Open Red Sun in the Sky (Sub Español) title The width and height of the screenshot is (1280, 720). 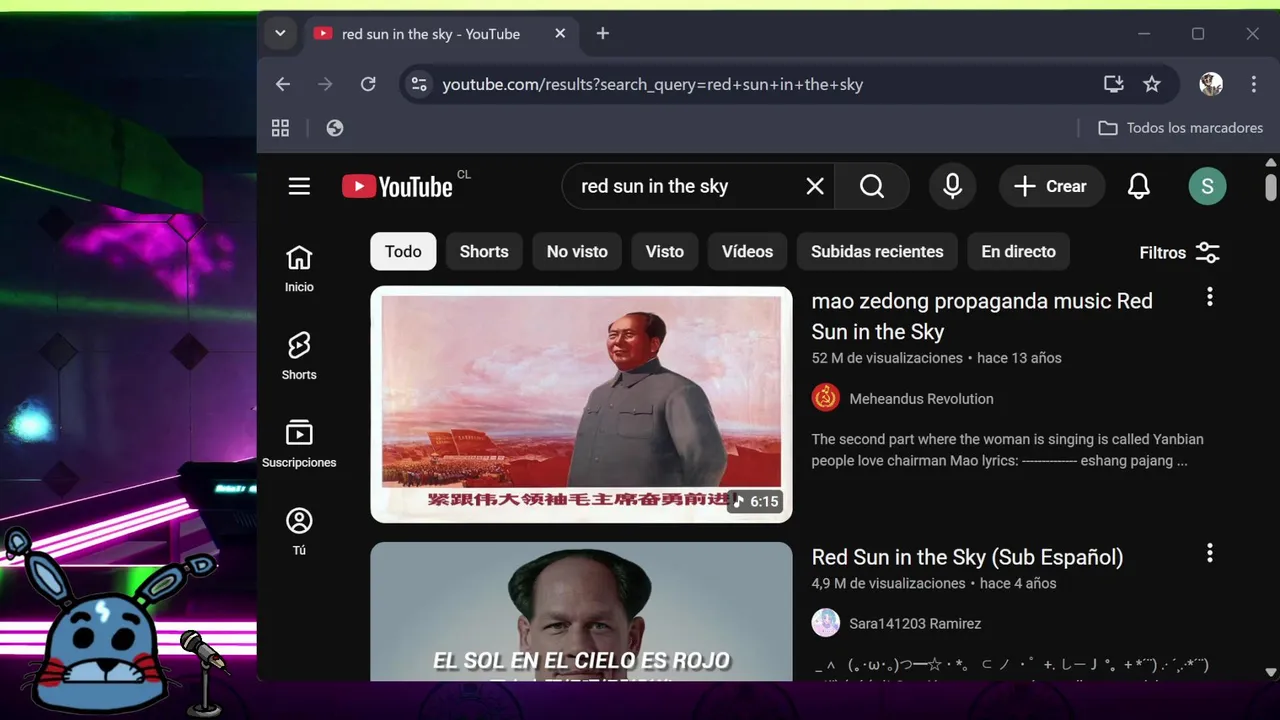967,557
